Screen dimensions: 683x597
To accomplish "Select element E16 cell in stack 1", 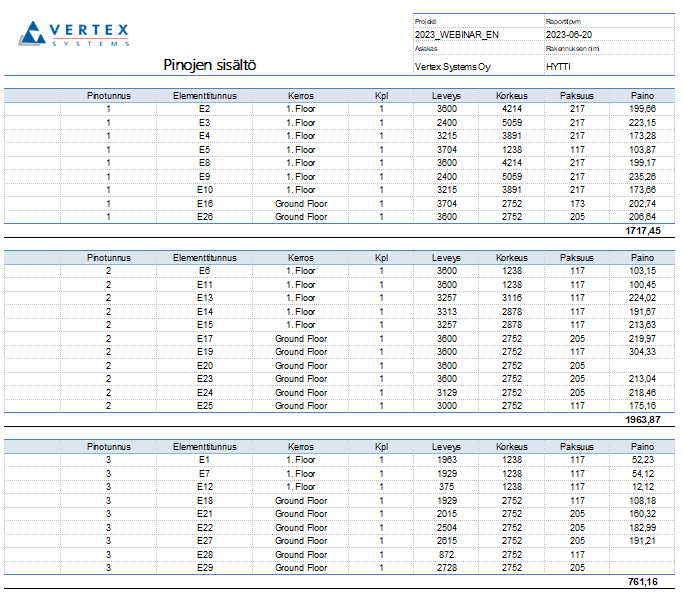I will 205,203.
